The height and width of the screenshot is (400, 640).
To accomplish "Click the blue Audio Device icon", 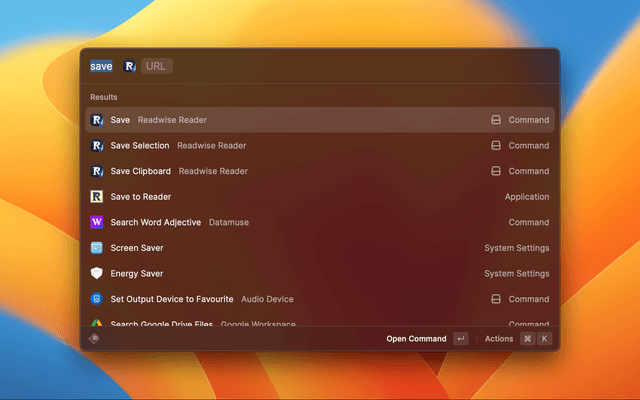I will tap(97, 299).
